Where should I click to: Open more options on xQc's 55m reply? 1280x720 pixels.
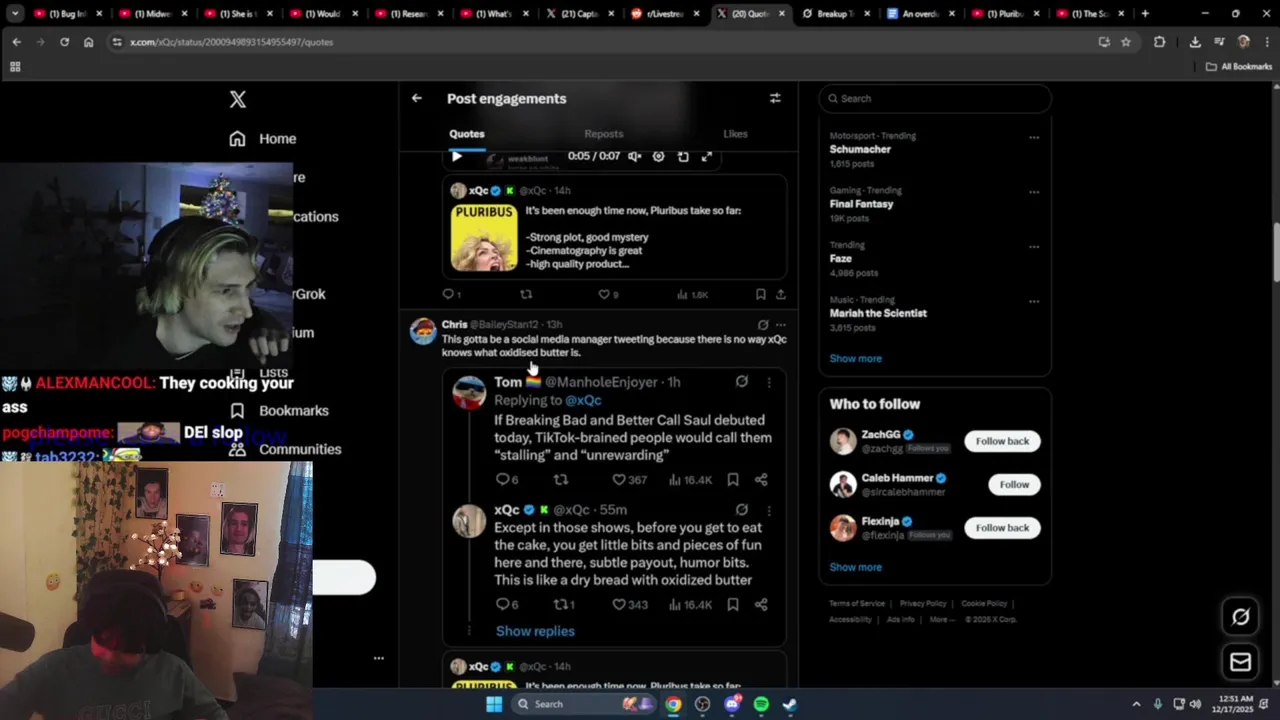[x=768, y=510]
